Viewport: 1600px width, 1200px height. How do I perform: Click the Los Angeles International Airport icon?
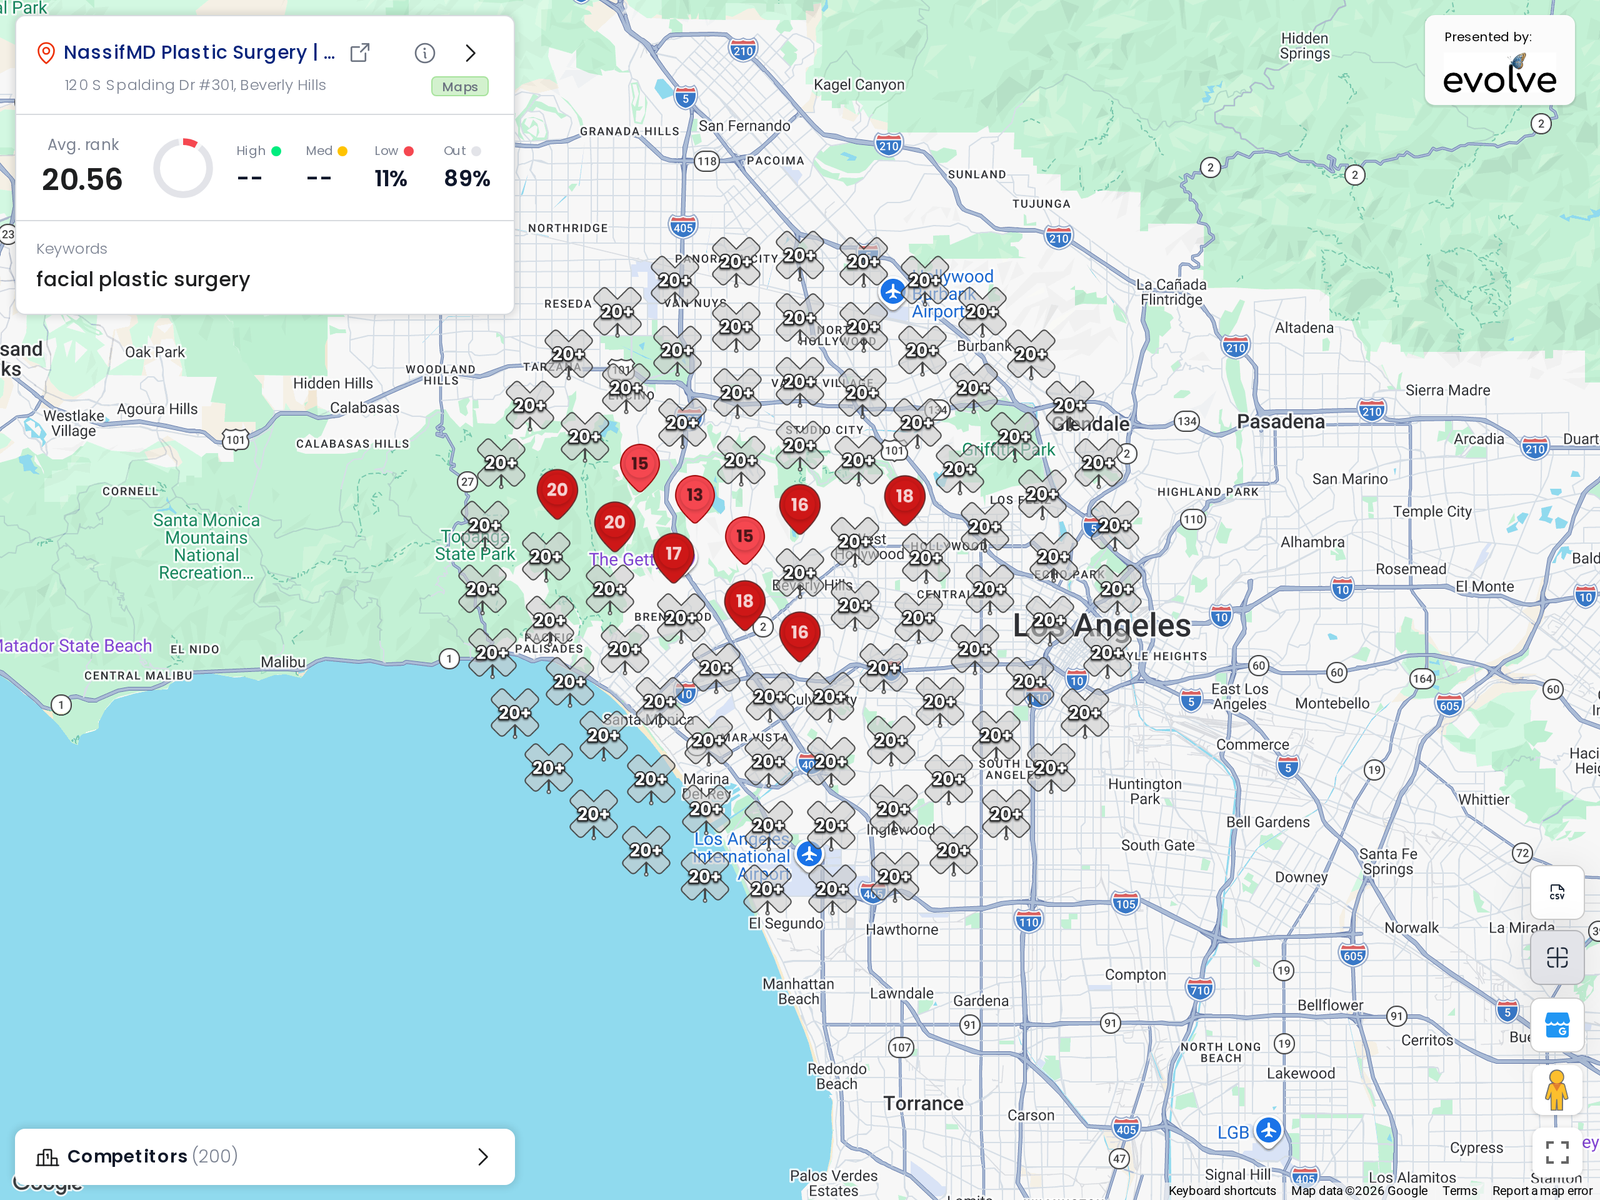810,855
